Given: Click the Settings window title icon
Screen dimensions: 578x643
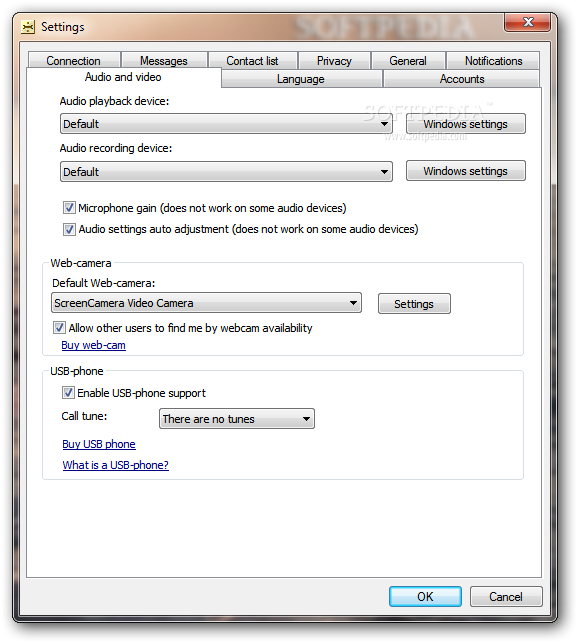Looking at the screenshot, I should (x=28, y=27).
